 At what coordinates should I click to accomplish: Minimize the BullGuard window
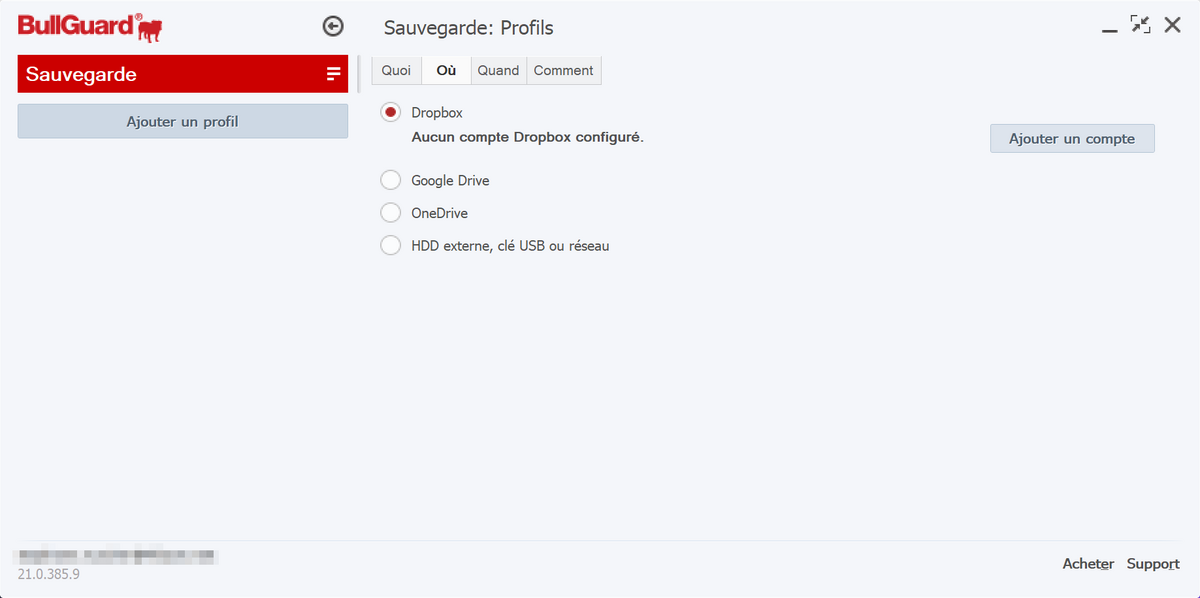click(x=1109, y=30)
